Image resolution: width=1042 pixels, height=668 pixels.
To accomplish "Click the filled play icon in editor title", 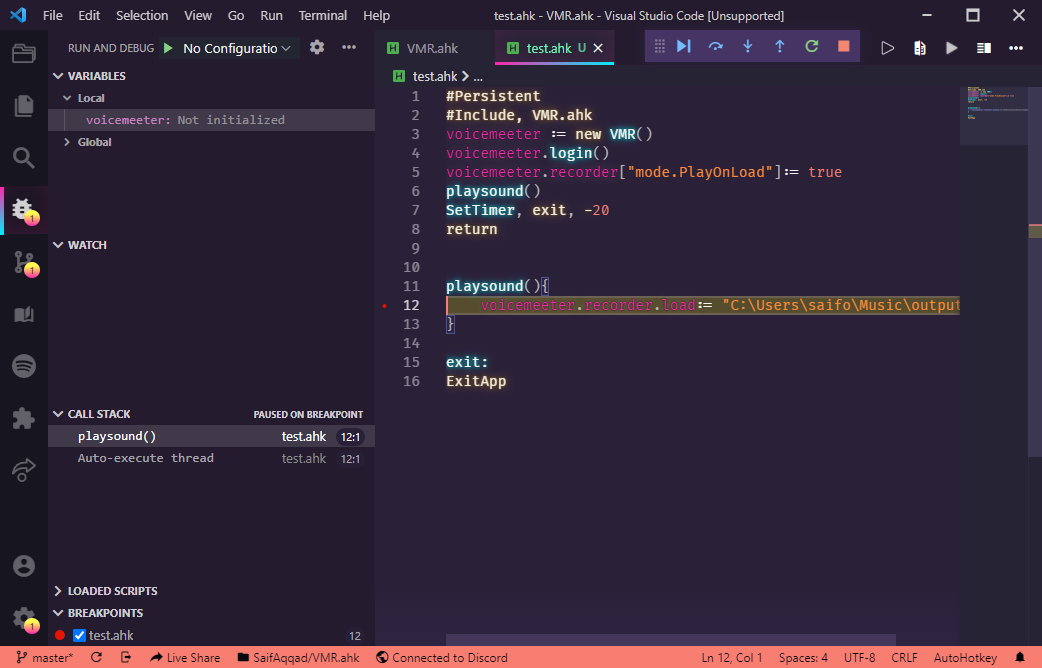I will [x=952, y=48].
